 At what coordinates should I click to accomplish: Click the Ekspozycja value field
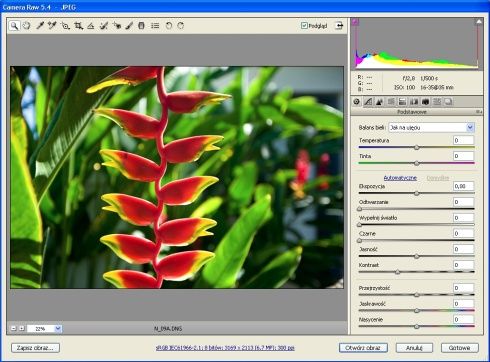[463, 186]
